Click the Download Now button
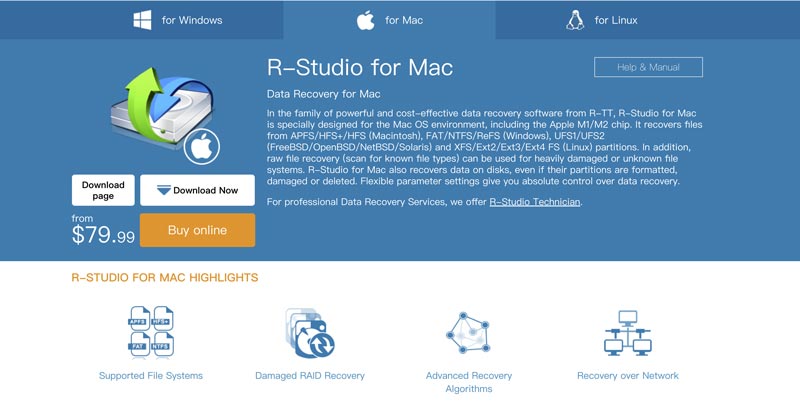Viewport: 800px width, 407px height. 197,190
